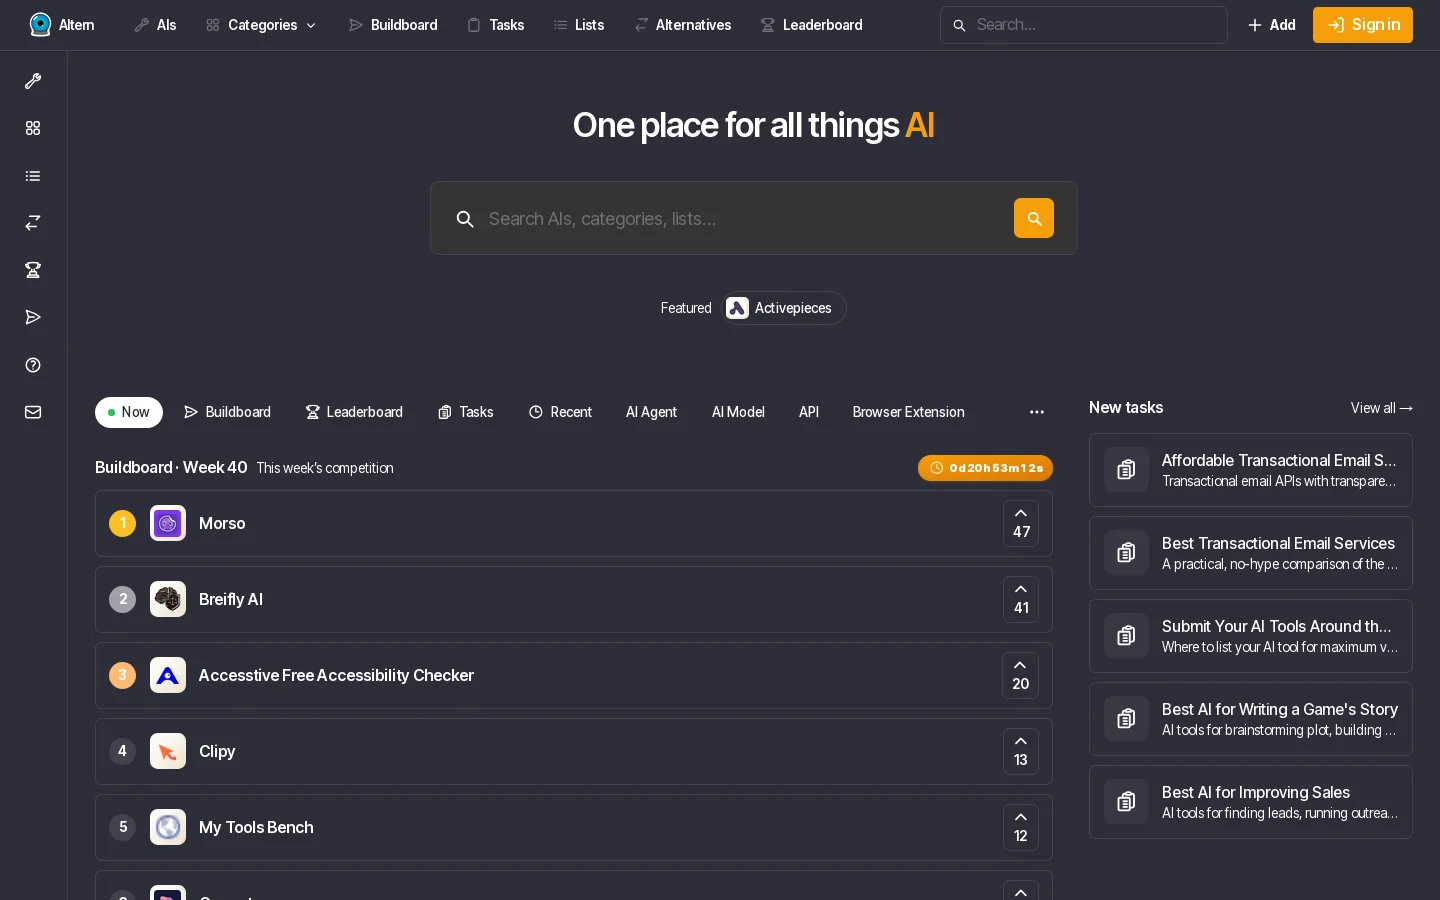Upvote Breifly AI with 41 votes
This screenshot has height=900, width=1440.
click(1021, 599)
